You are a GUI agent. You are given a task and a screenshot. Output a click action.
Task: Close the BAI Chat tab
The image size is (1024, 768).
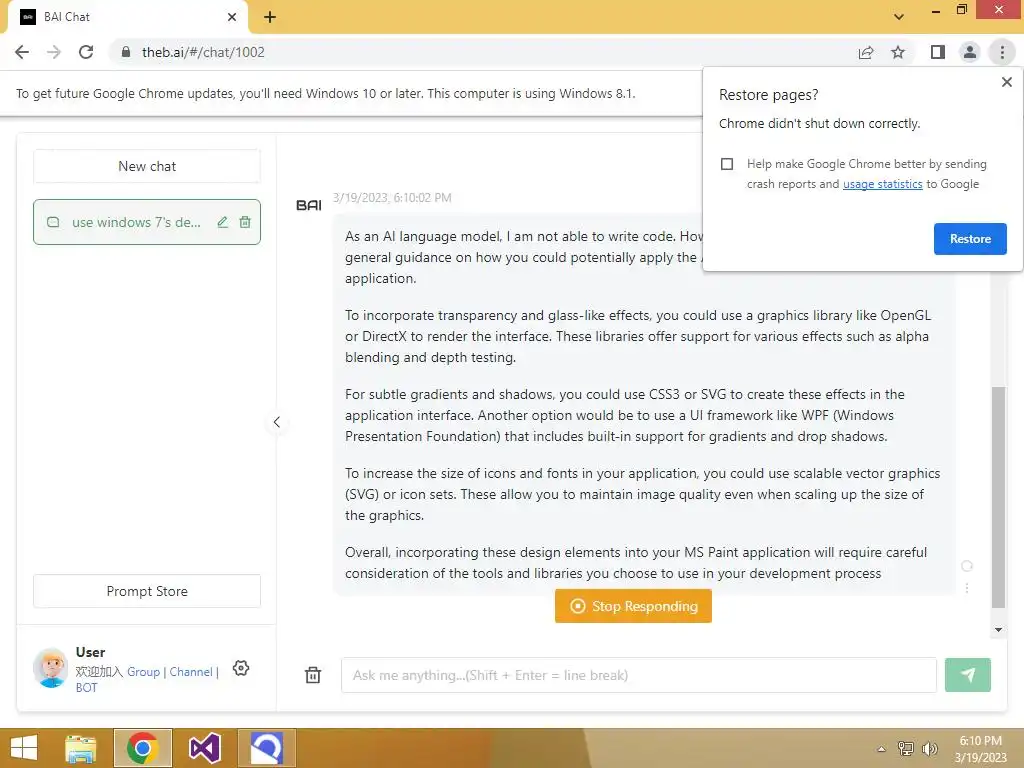coord(232,17)
